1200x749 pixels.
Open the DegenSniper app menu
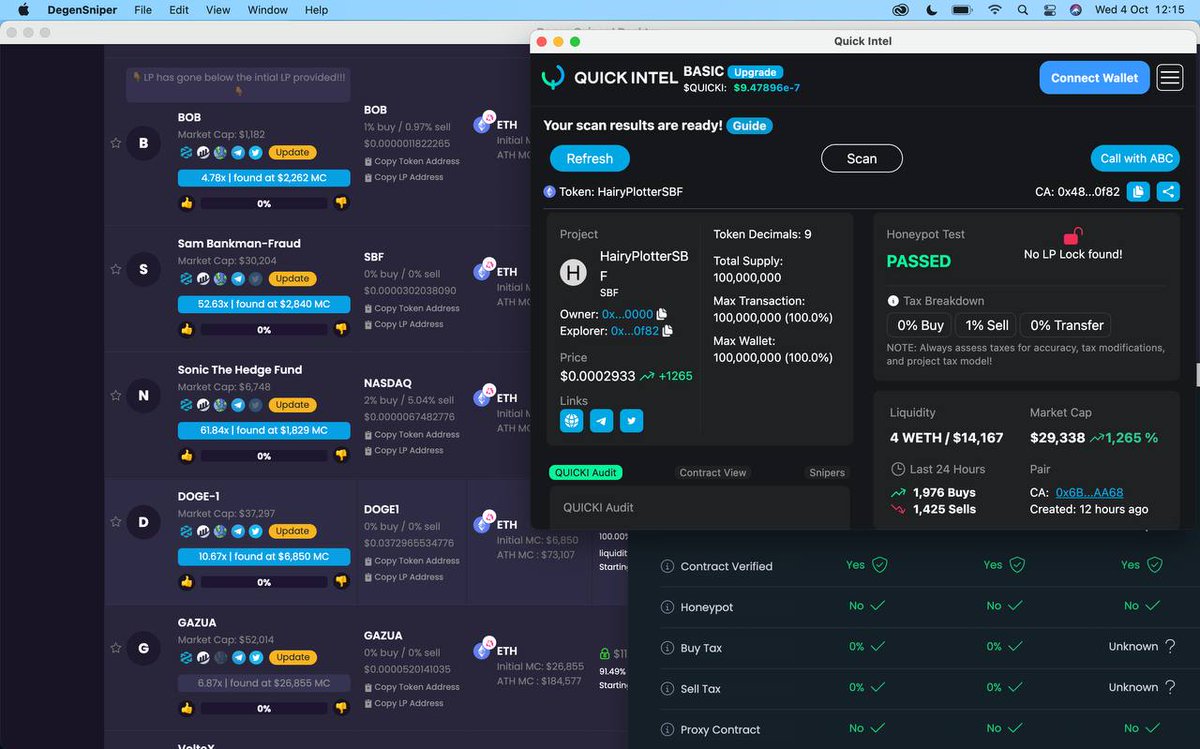83,10
